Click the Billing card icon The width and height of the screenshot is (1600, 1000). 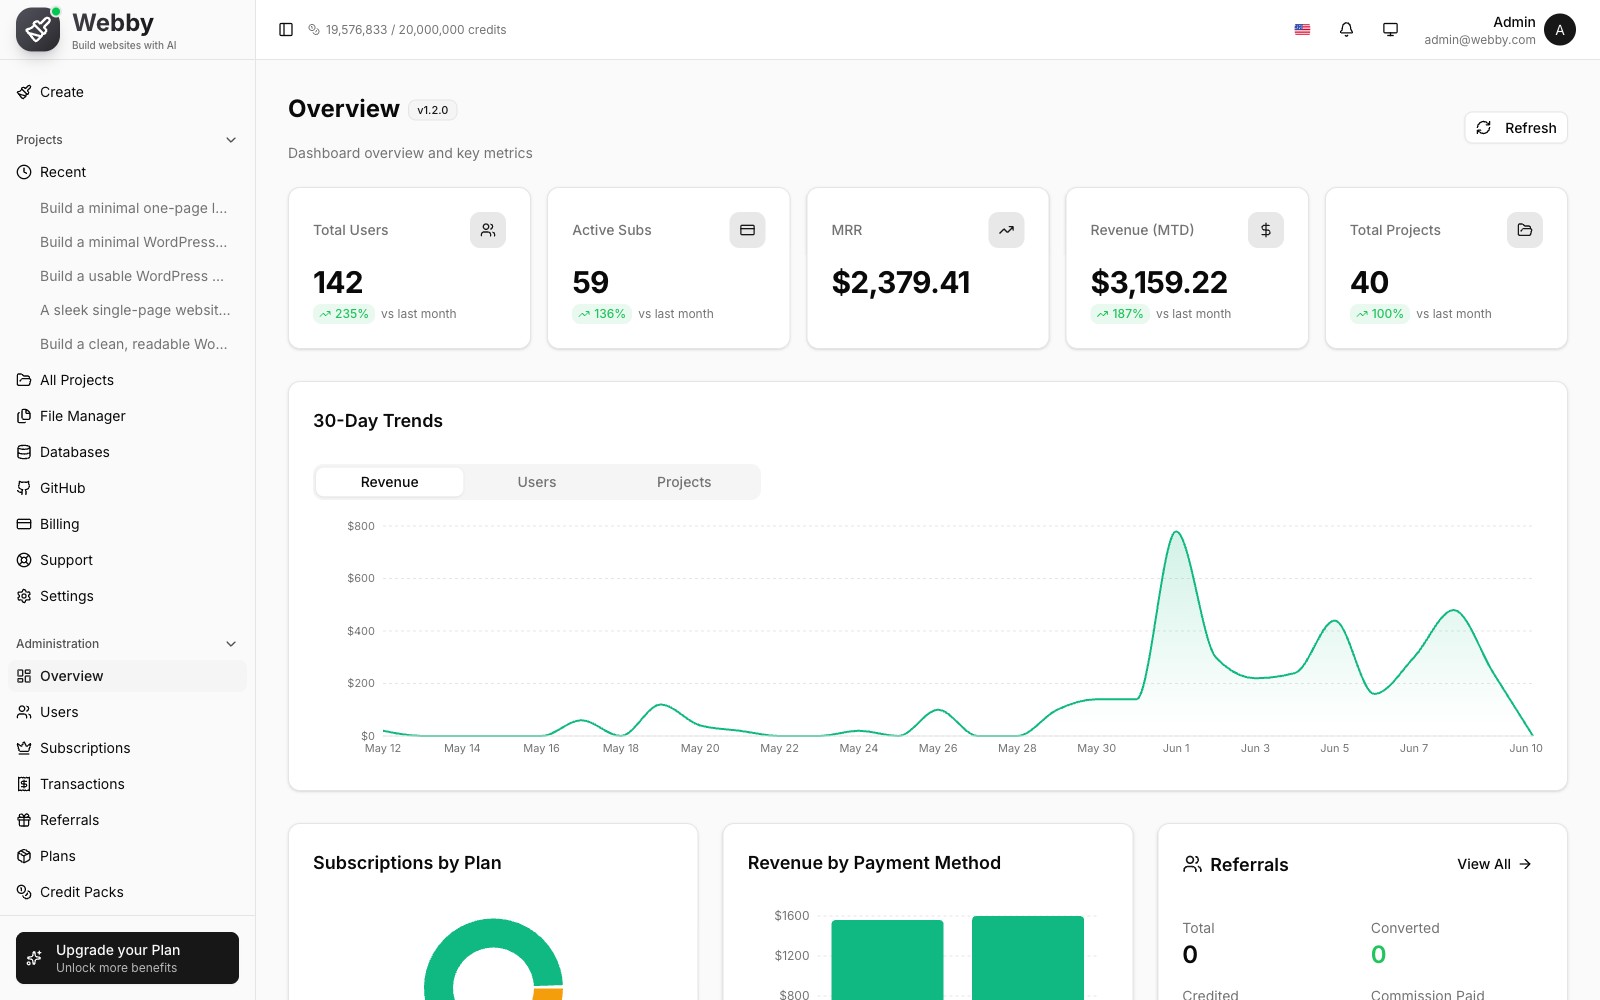24,524
